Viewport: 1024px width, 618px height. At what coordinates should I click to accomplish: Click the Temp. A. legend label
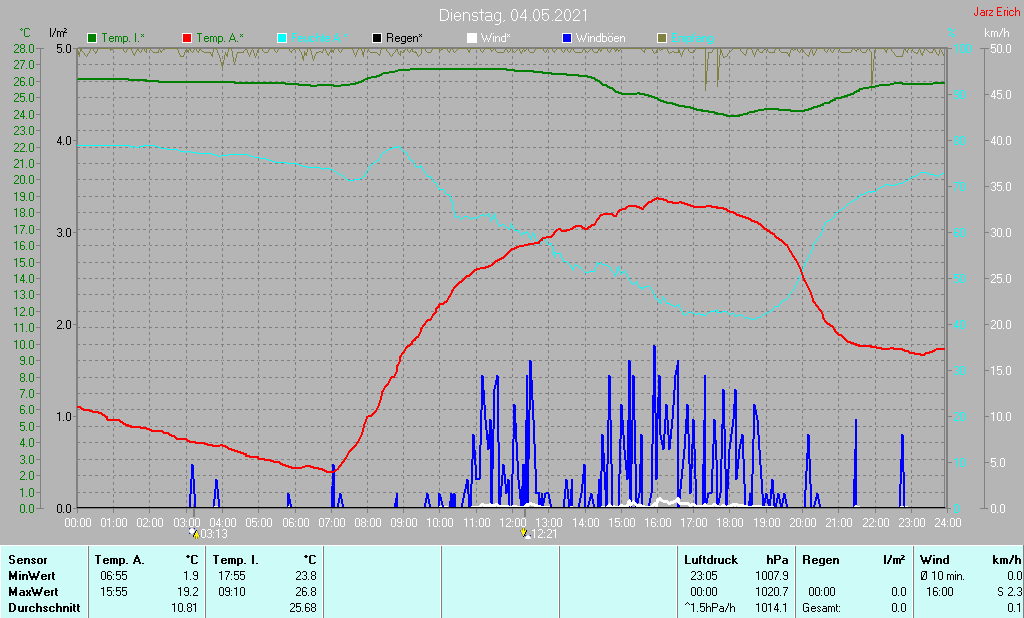(219, 38)
